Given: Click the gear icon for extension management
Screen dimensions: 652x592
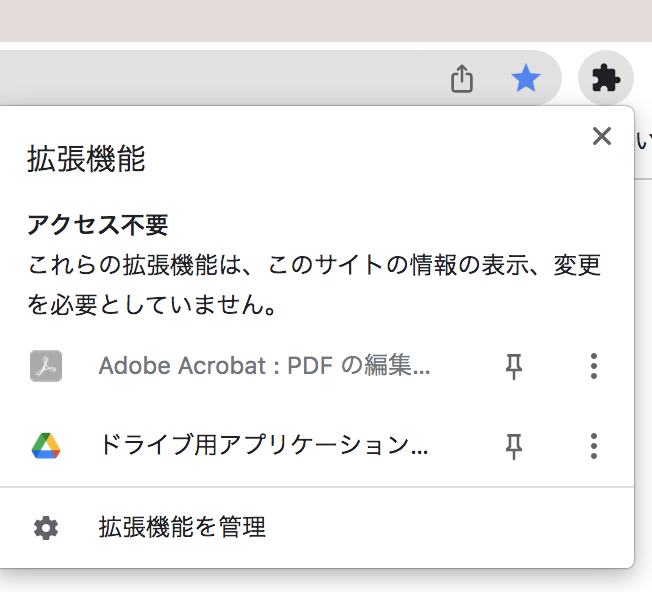Looking at the screenshot, I should pyautogui.click(x=46, y=527).
